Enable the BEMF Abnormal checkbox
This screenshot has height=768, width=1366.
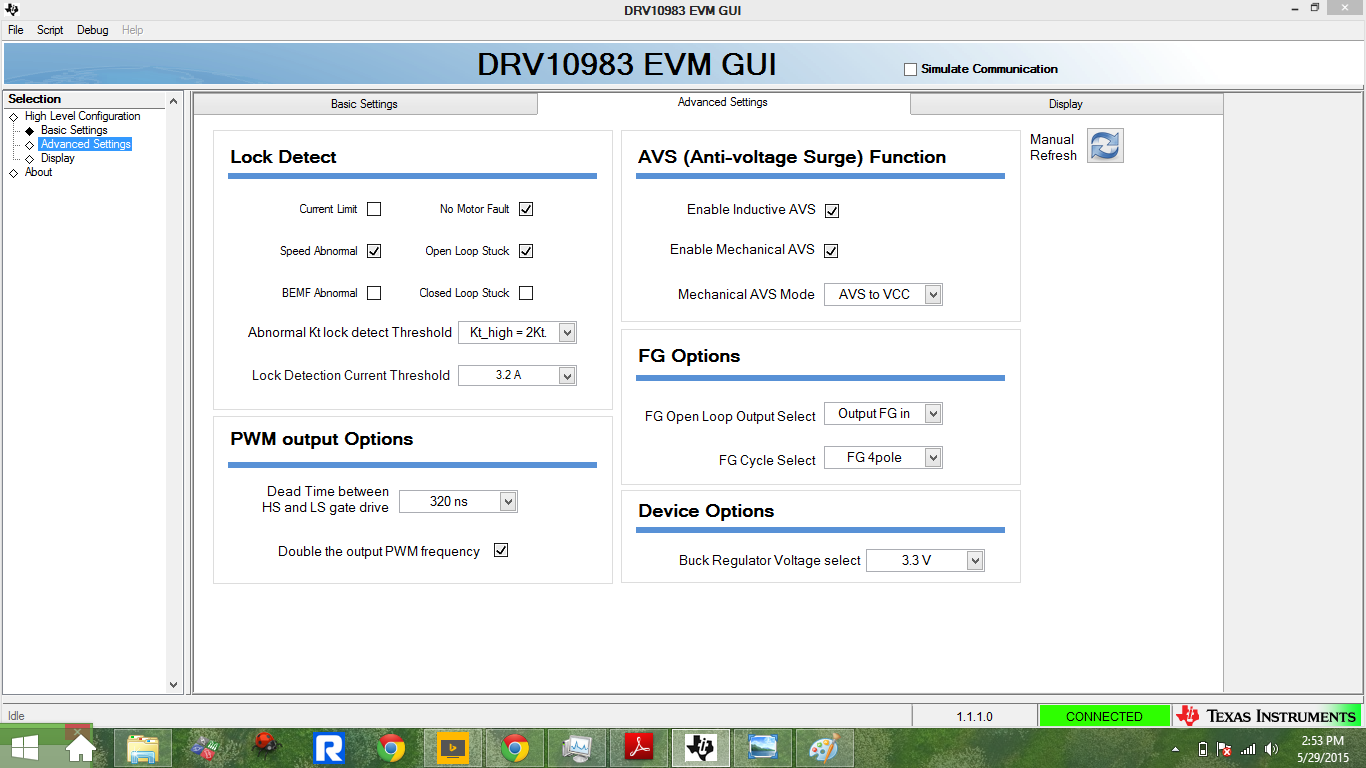click(x=374, y=293)
